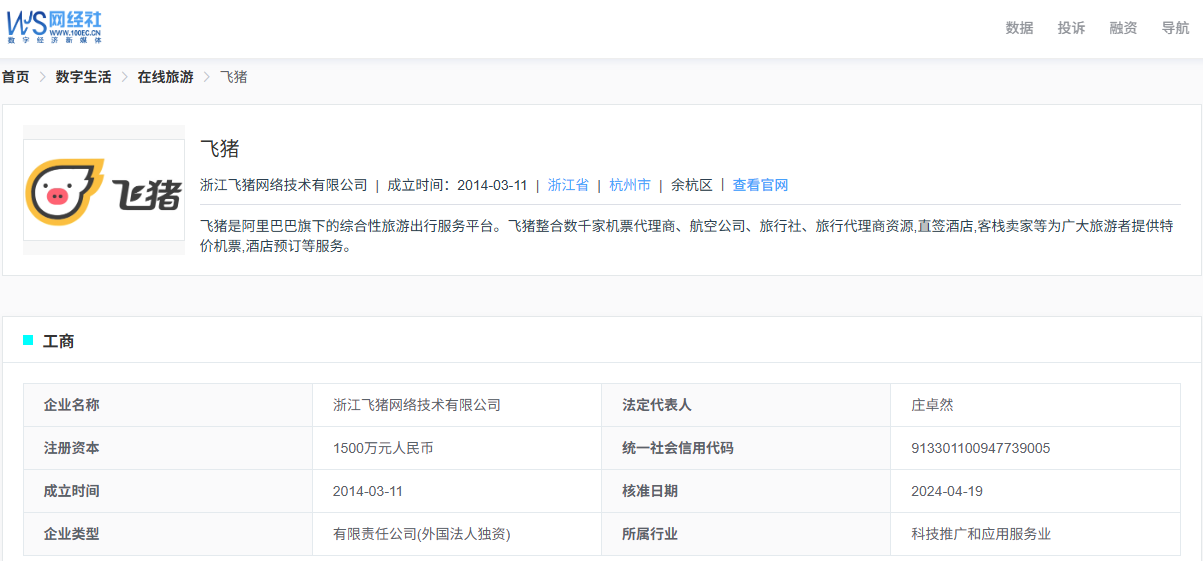Select 成立时间：2014-03-11 in header line
This screenshot has width=1203, height=561.
(x=457, y=185)
